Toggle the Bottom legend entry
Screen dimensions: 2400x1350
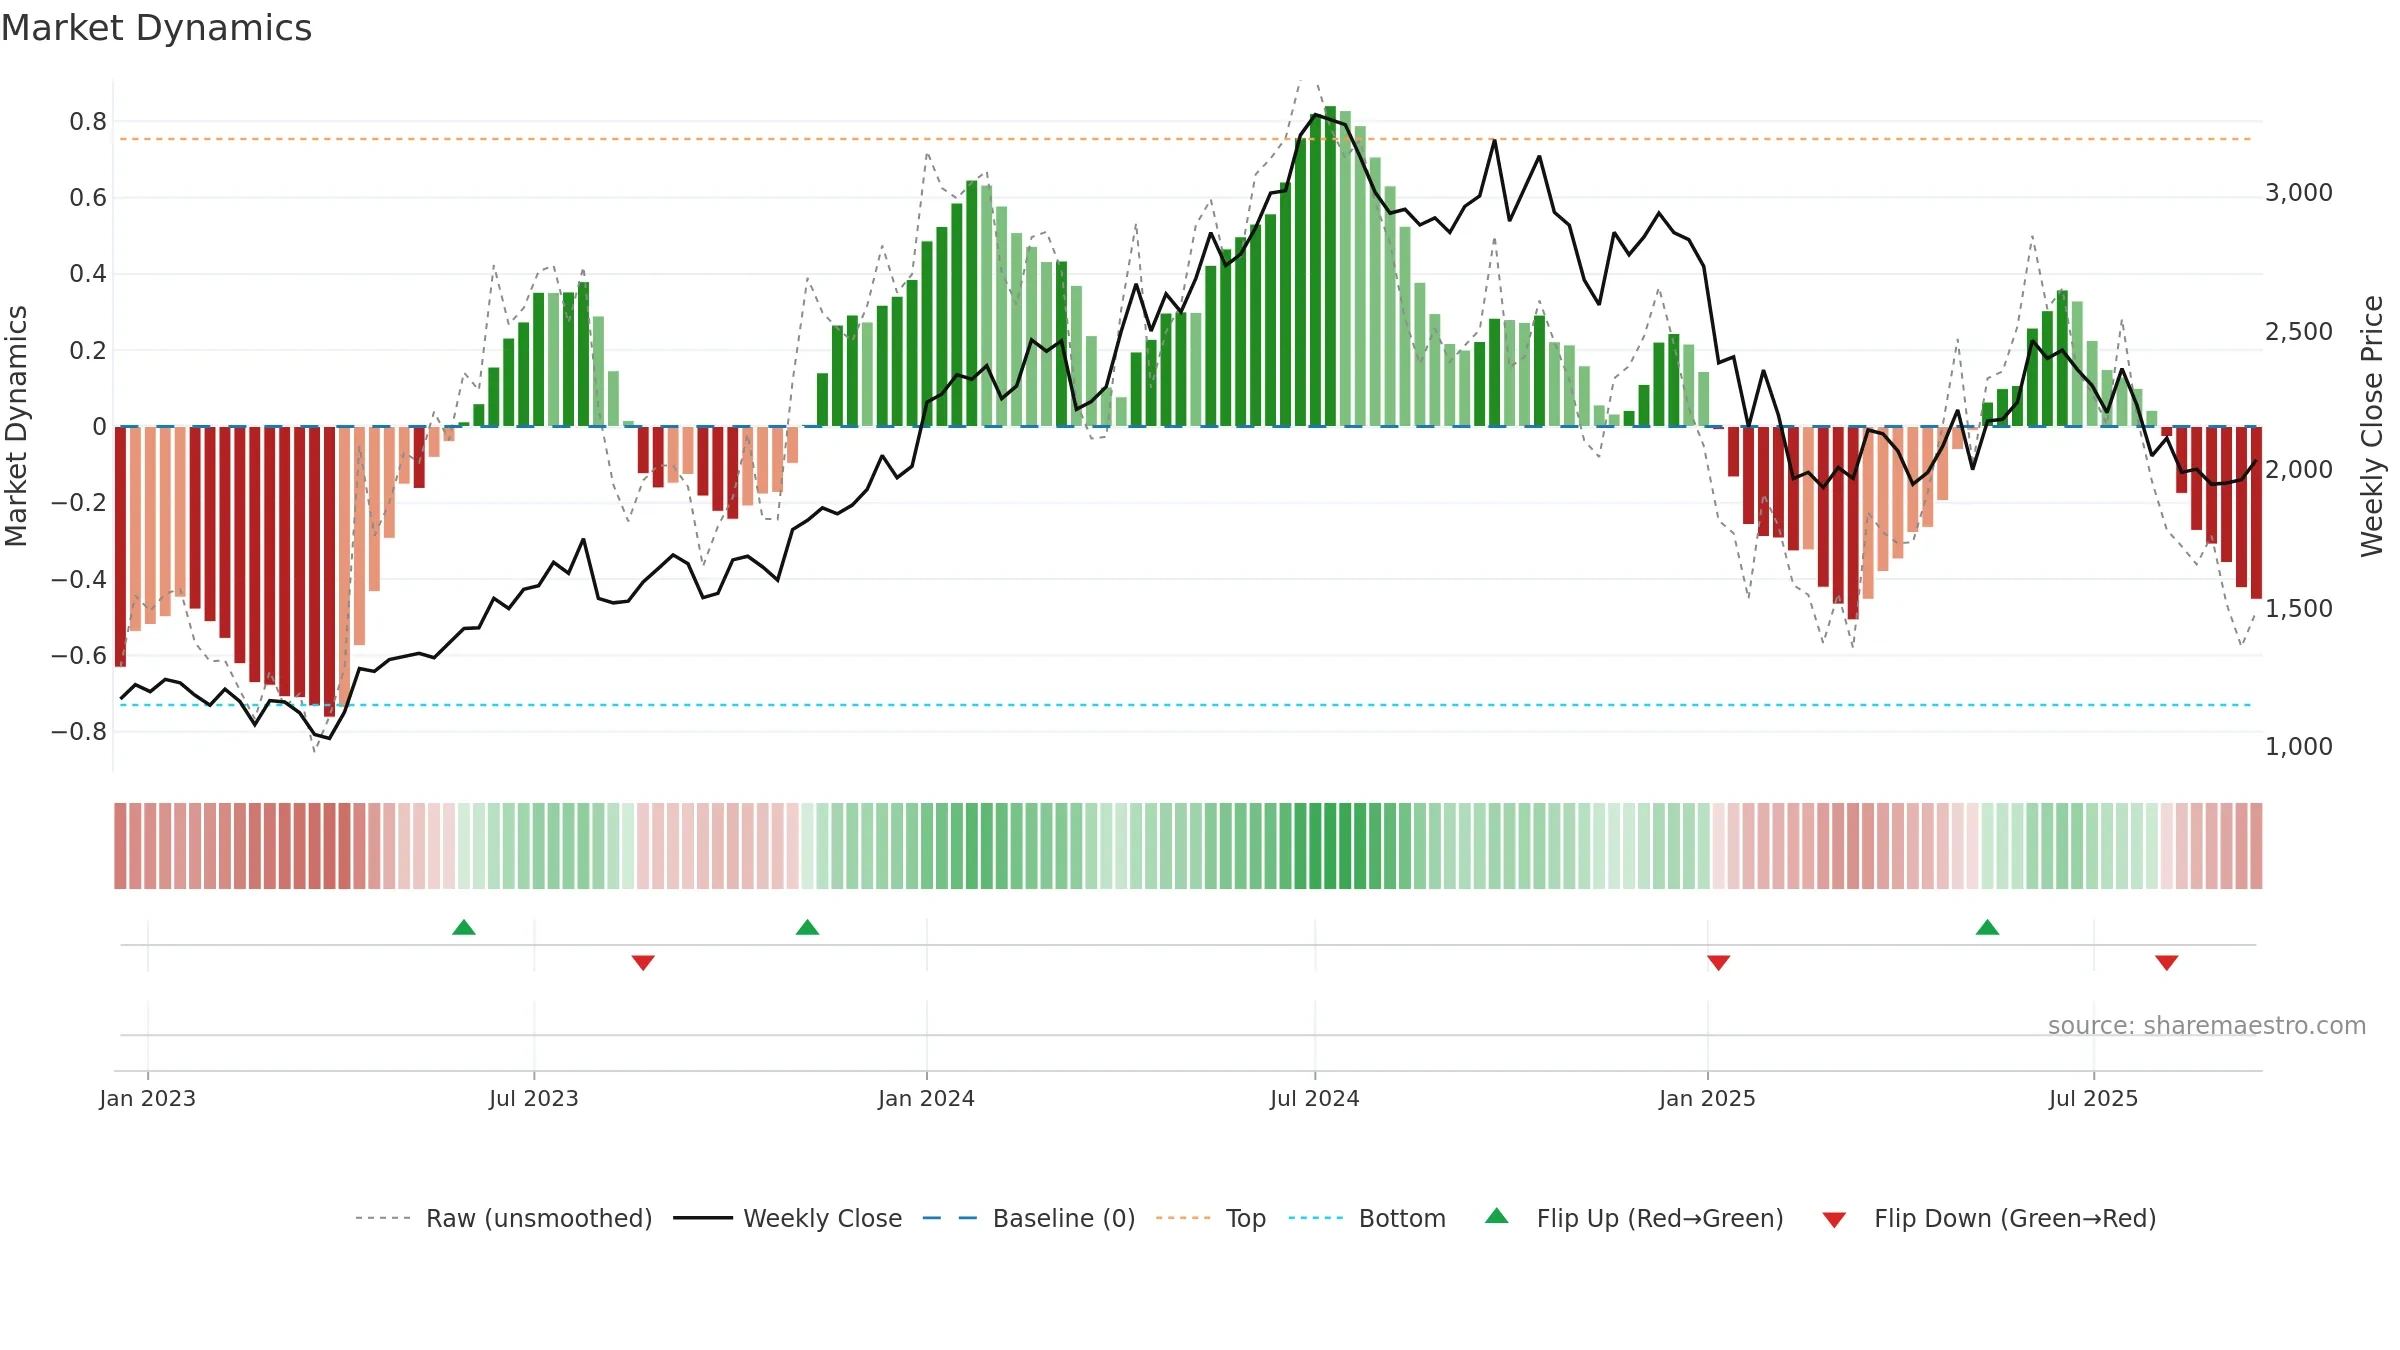click(x=1402, y=1218)
